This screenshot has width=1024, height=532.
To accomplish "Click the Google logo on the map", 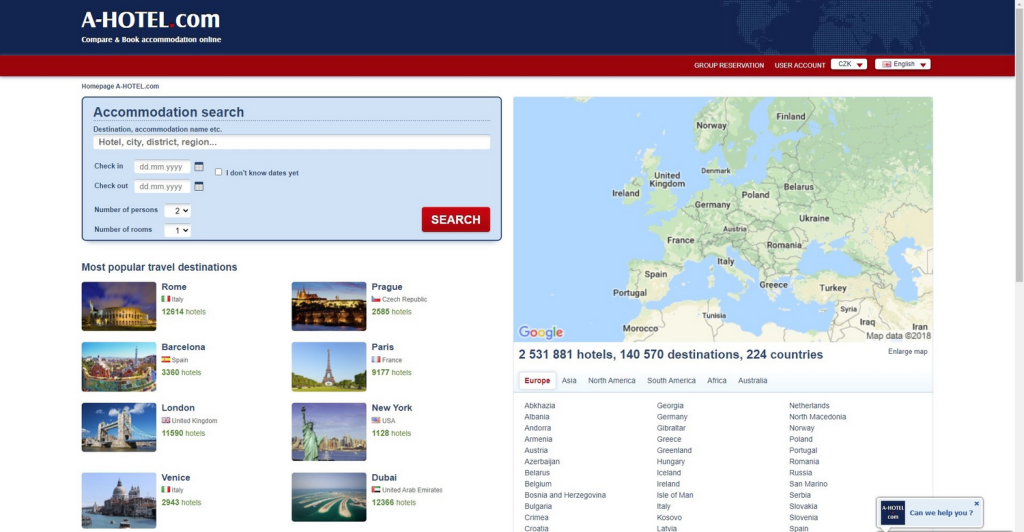I will tap(540, 332).
